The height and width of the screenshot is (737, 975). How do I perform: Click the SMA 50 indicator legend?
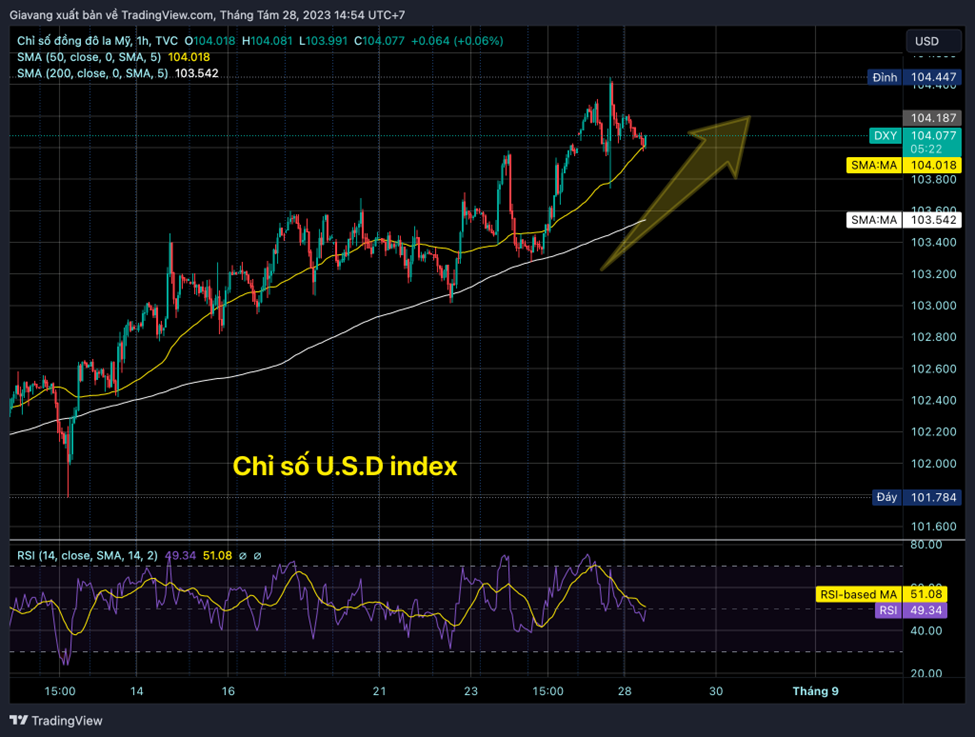click(x=90, y=57)
